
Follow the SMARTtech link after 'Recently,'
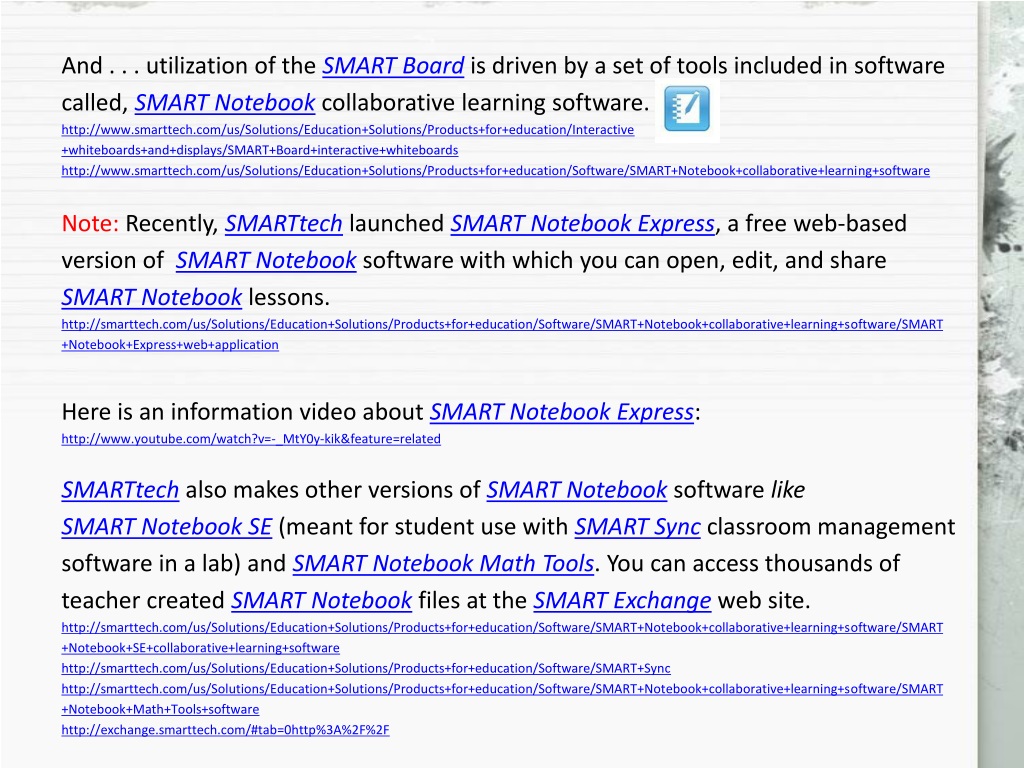(283, 224)
